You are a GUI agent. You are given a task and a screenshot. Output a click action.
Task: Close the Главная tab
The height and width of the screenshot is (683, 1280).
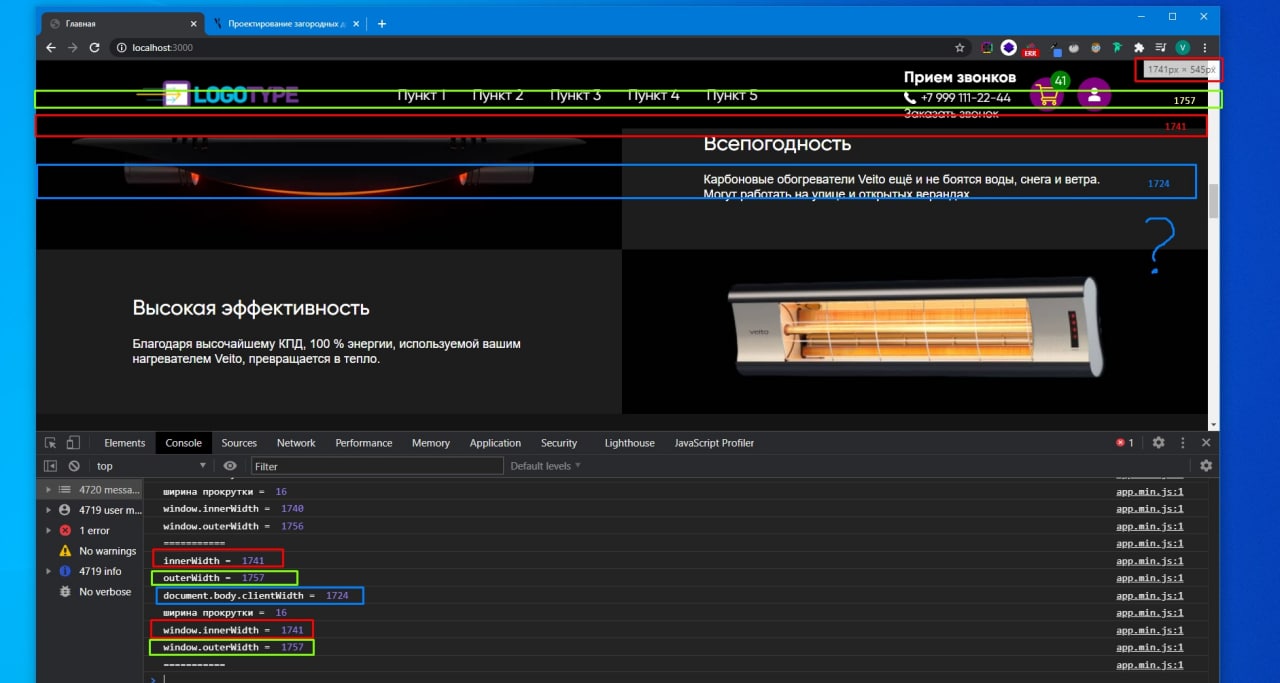tap(192, 23)
